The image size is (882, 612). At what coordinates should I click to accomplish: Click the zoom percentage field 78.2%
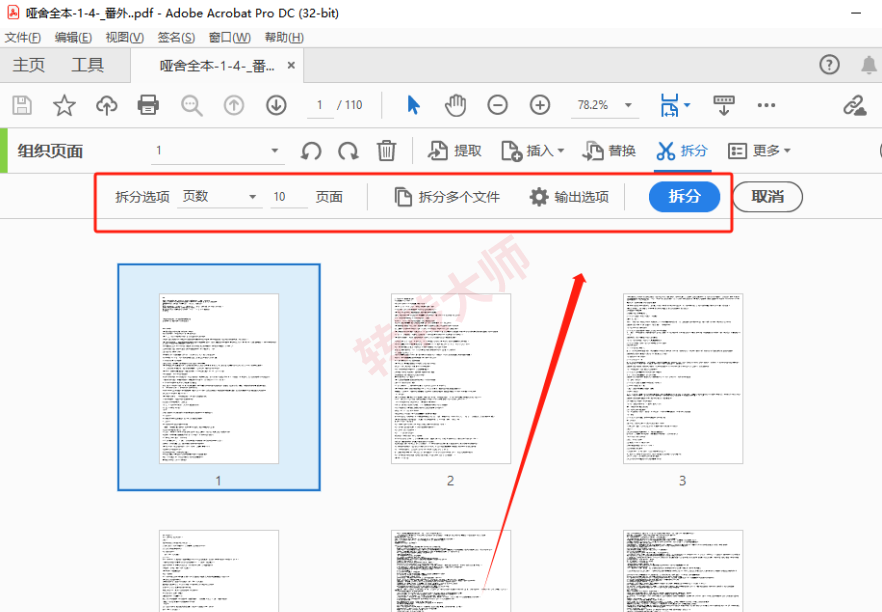tap(593, 105)
